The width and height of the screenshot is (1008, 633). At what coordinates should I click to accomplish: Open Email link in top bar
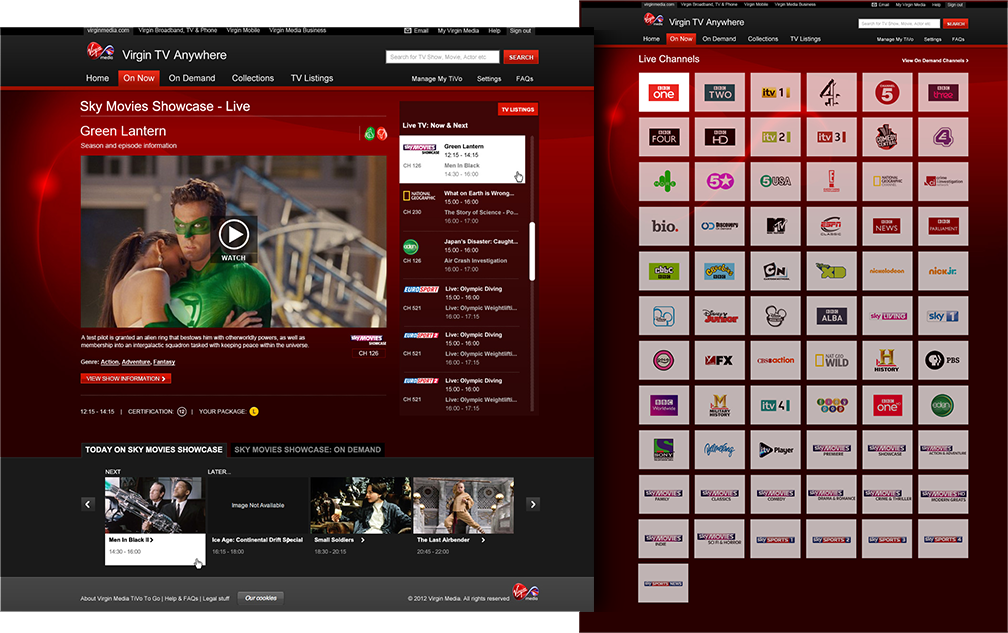(417, 30)
